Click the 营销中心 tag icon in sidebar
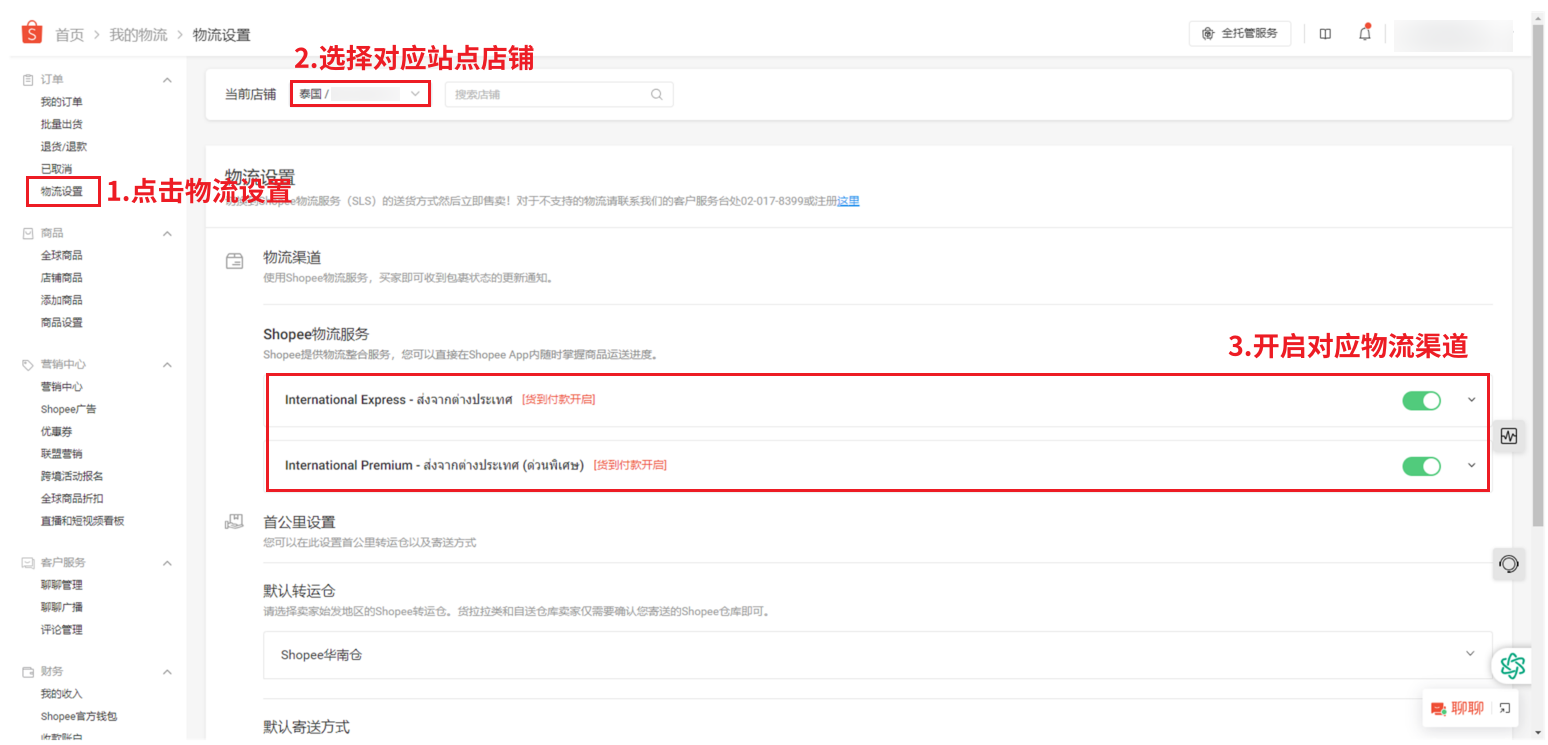 click(28, 365)
